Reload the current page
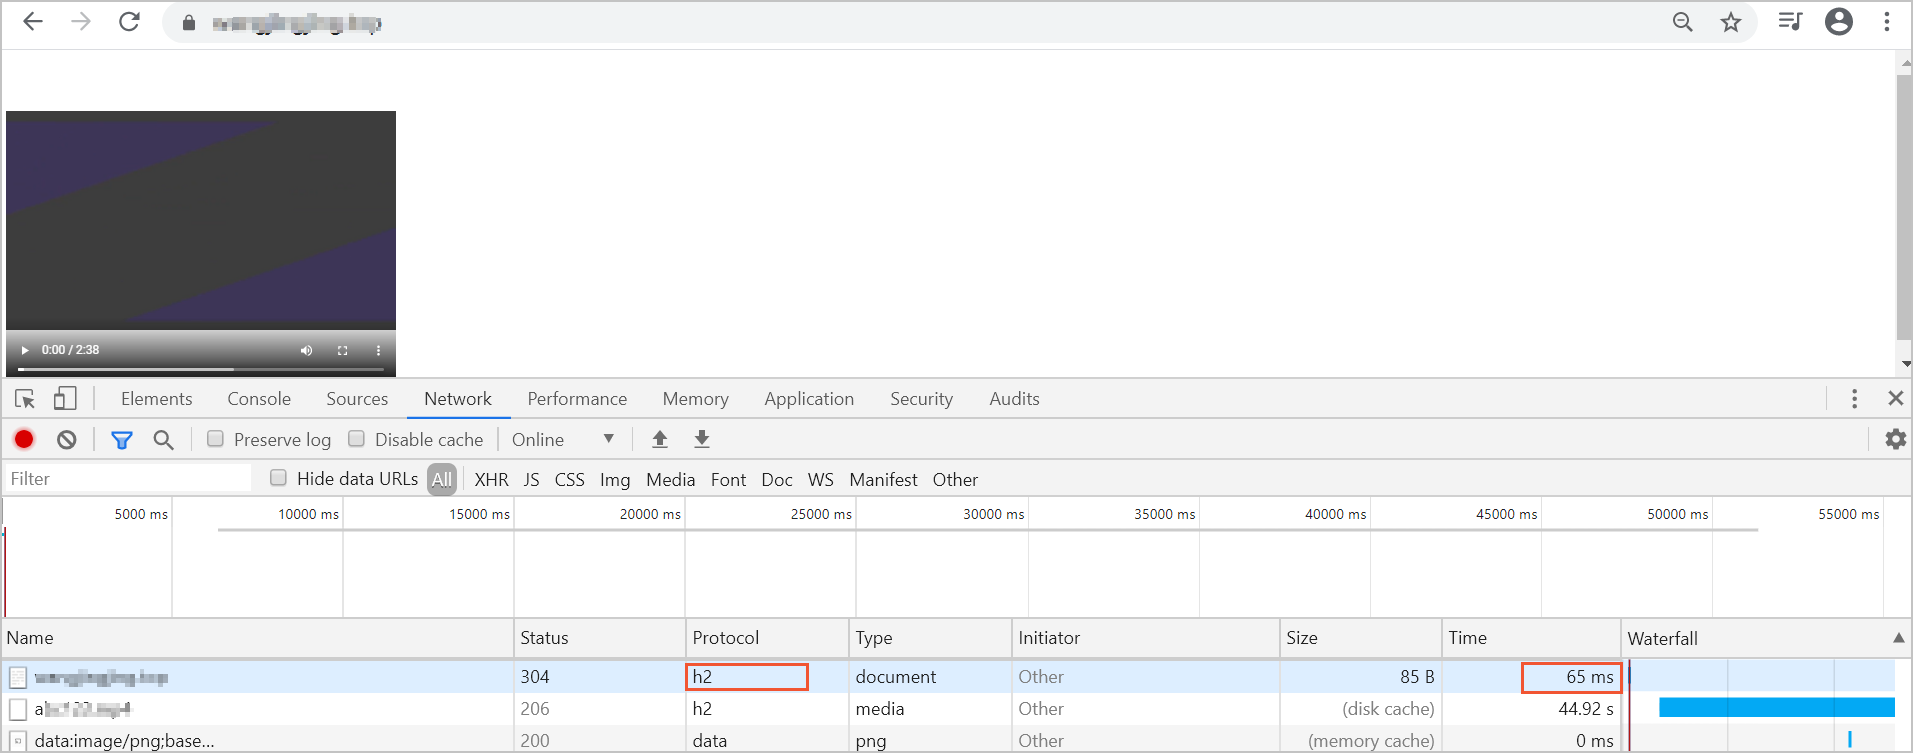The height and width of the screenshot is (753, 1913). point(129,22)
